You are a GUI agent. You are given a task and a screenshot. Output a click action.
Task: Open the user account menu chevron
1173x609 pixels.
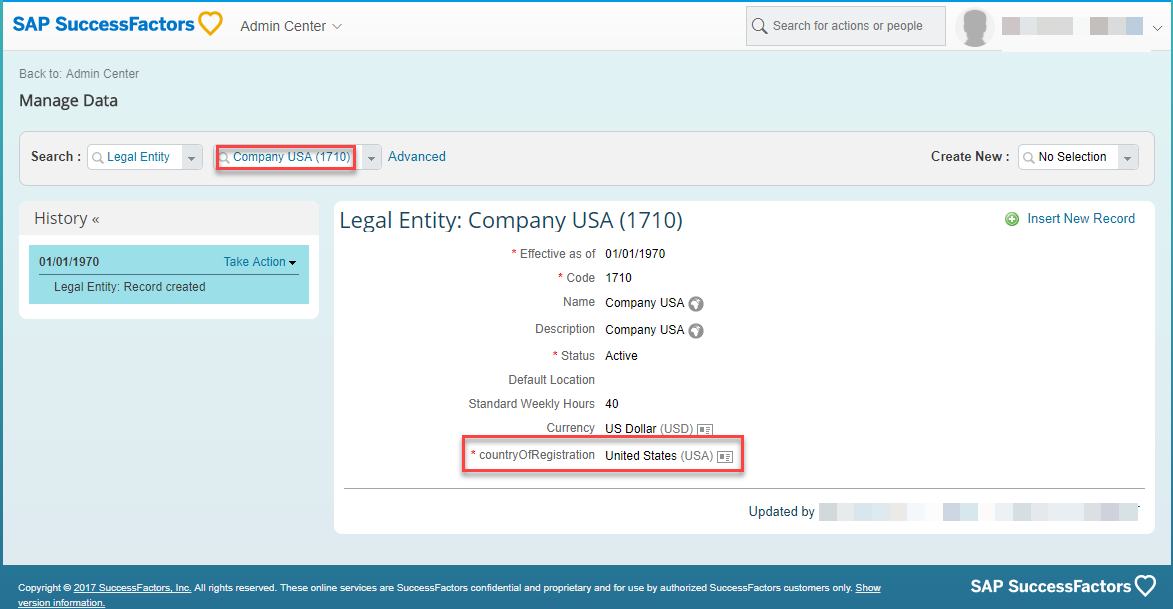pyautogui.click(x=1157, y=28)
